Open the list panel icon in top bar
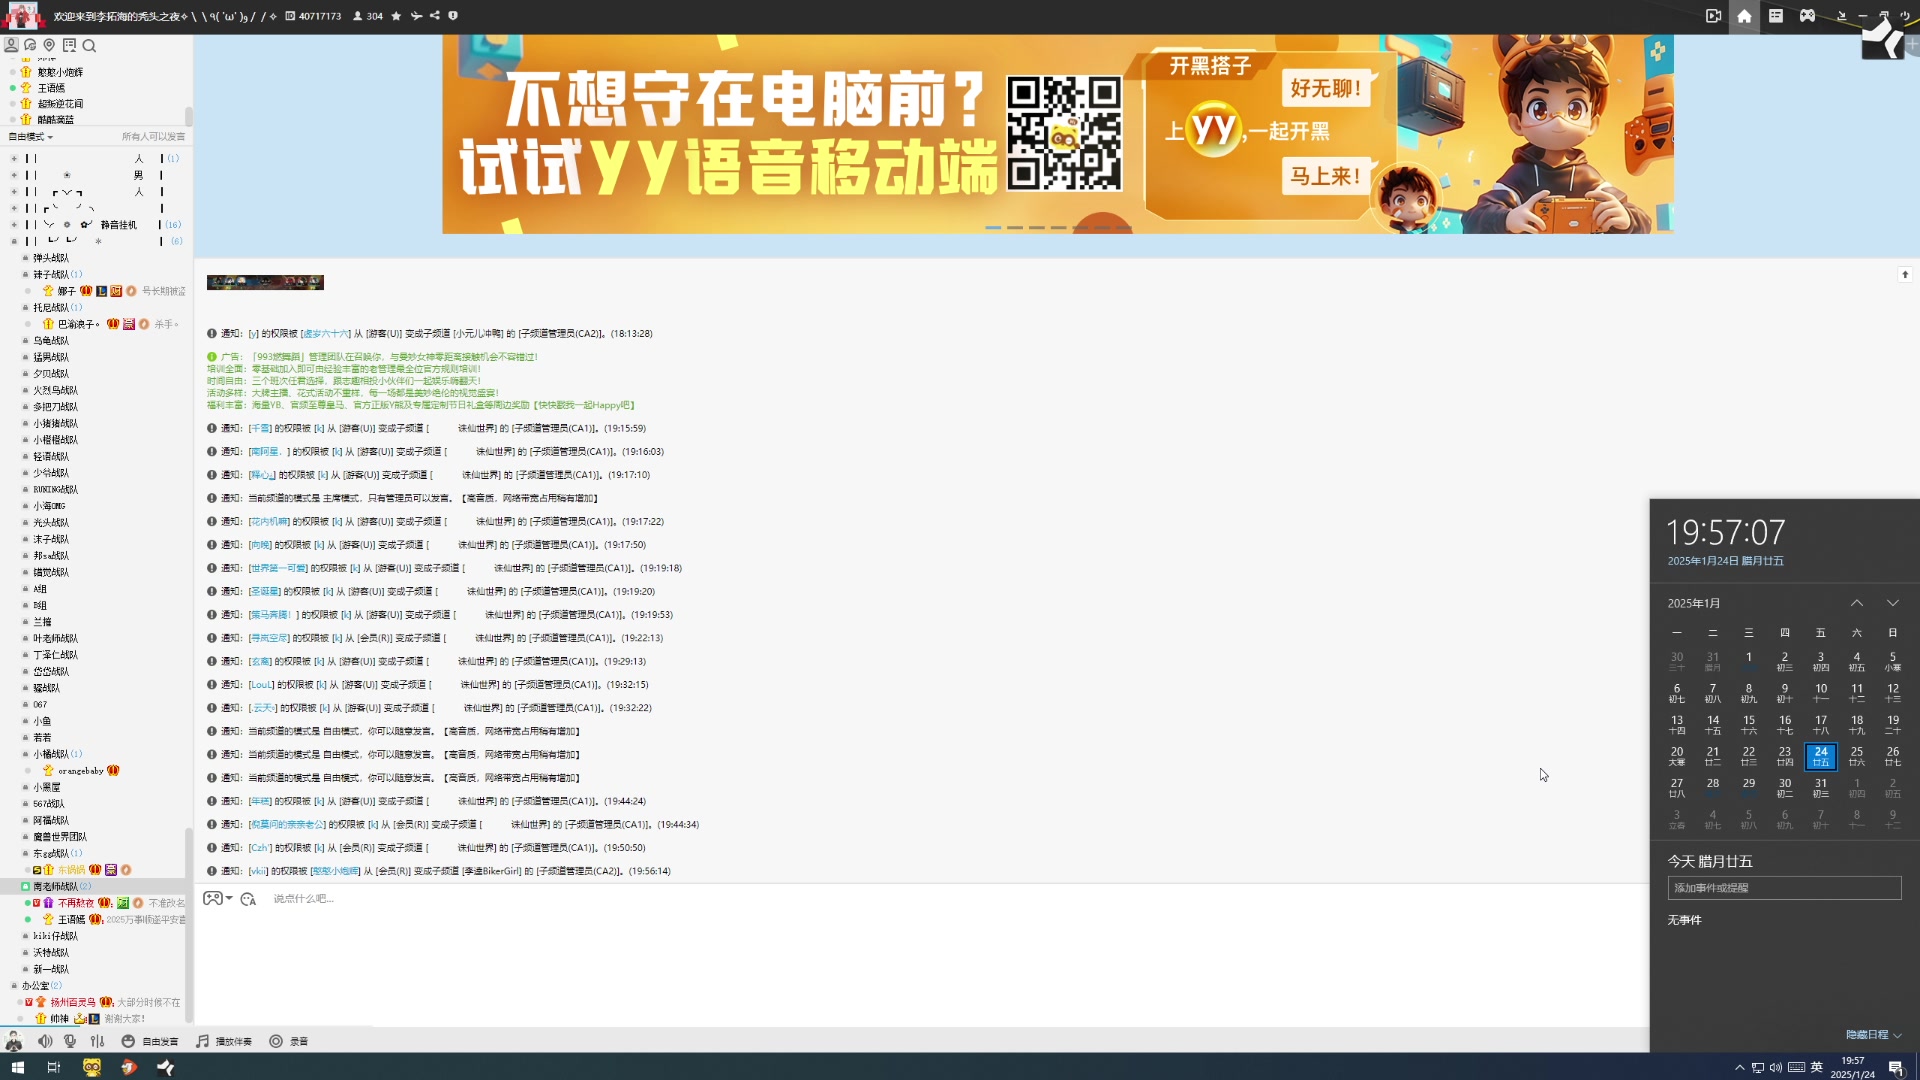Image resolution: width=1920 pixels, height=1080 pixels. [x=1776, y=16]
